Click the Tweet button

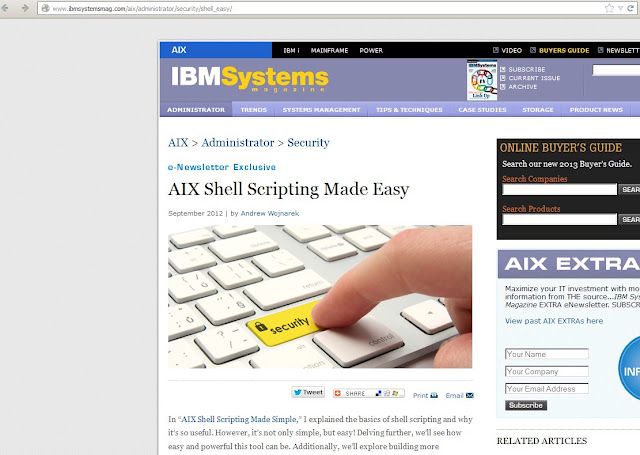click(308, 392)
